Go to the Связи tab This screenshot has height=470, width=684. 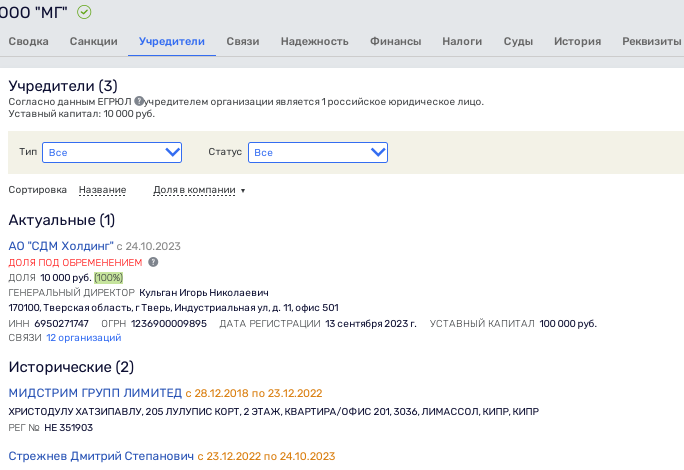[243, 41]
